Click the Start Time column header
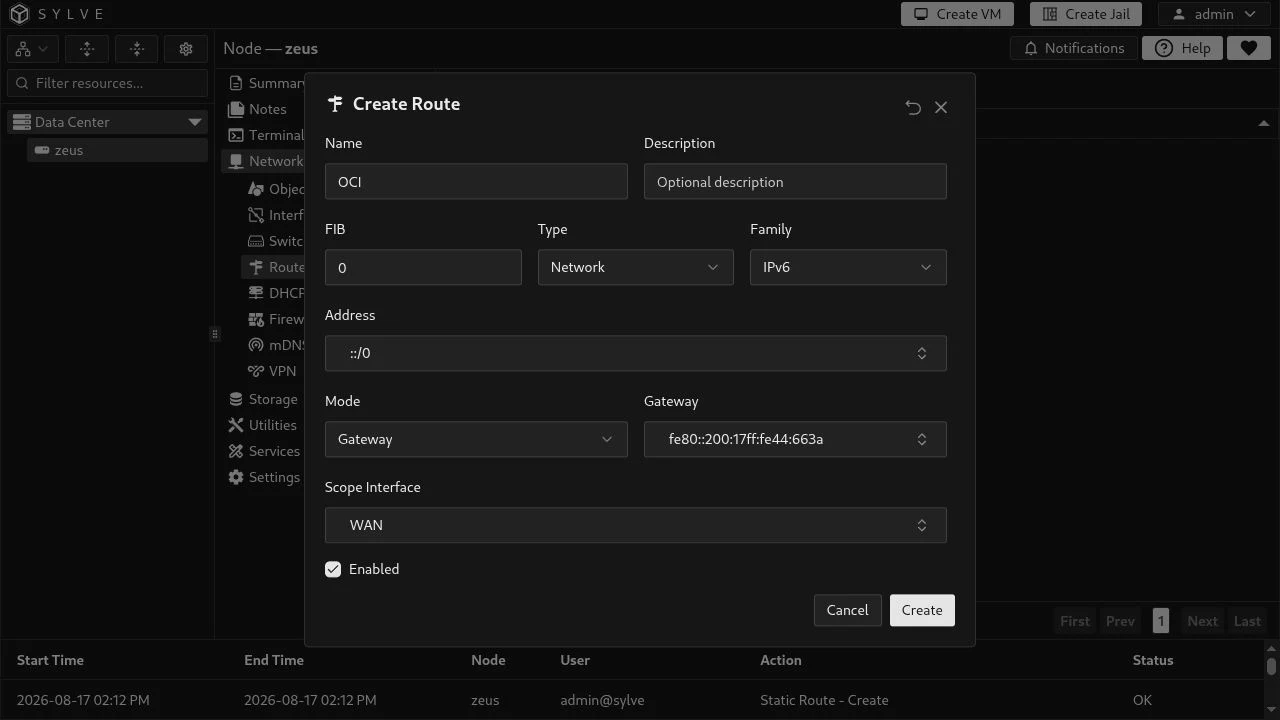Screen dimensions: 1280x720 click(50, 660)
